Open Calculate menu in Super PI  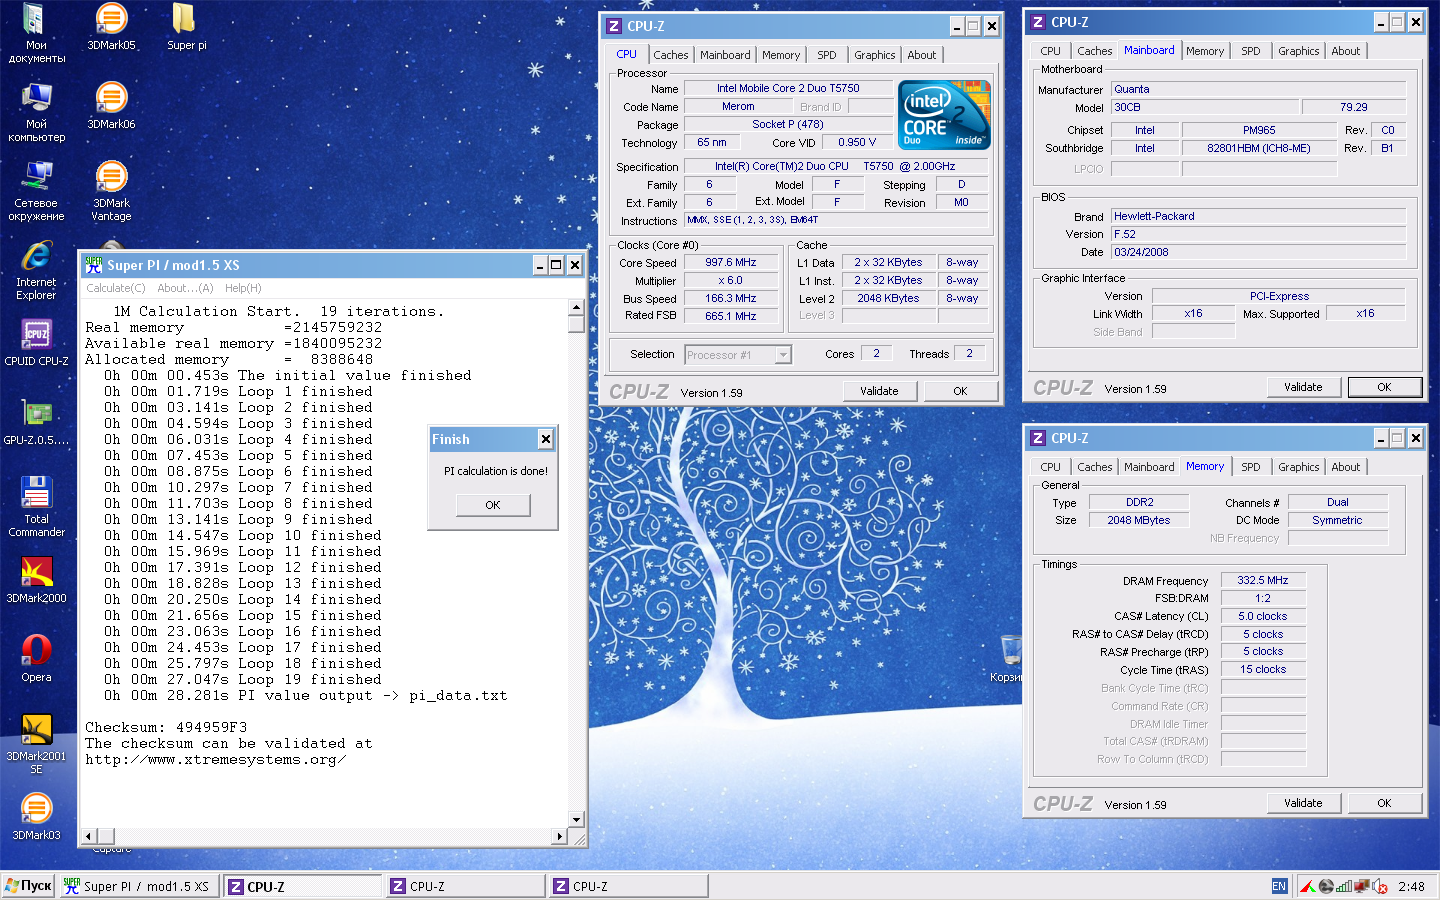[x=116, y=288]
